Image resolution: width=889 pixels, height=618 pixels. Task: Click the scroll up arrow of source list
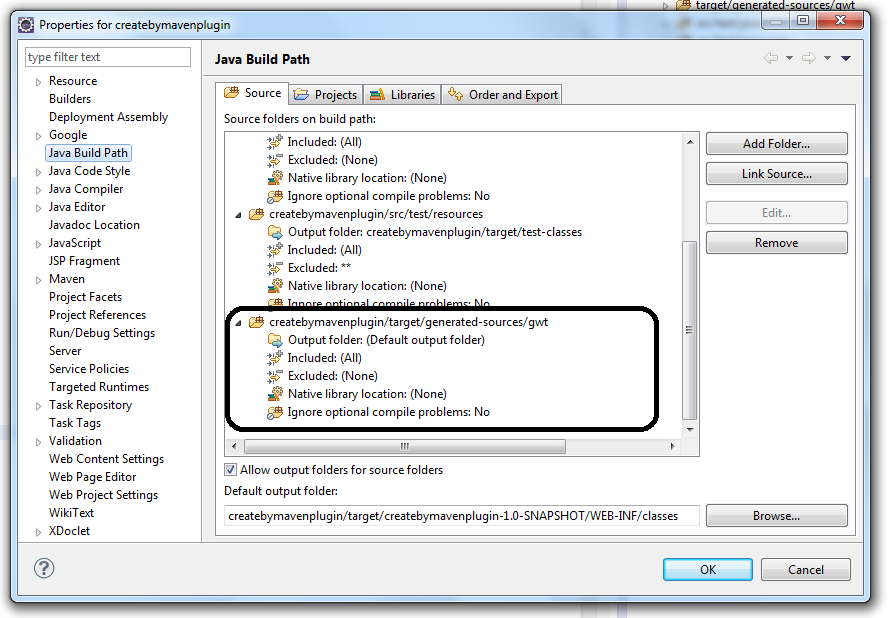coord(690,142)
